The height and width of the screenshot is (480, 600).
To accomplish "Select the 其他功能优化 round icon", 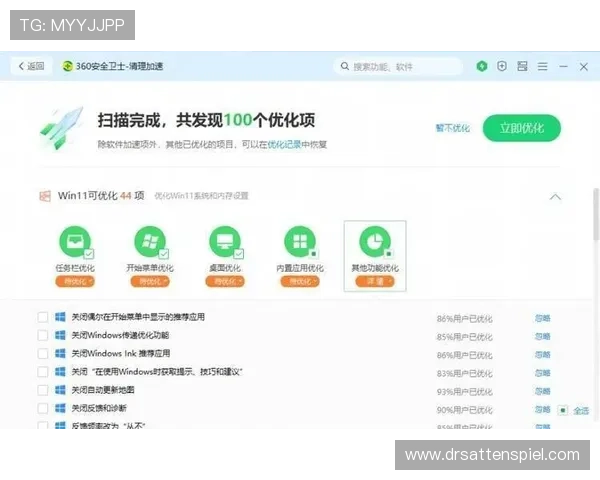I will point(375,242).
